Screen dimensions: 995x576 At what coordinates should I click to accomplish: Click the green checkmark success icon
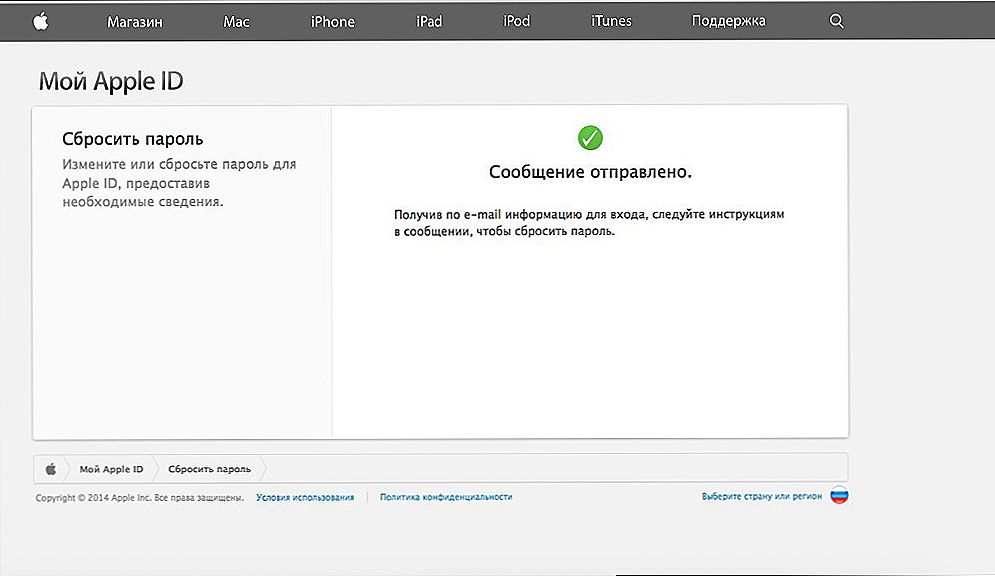(590, 137)
